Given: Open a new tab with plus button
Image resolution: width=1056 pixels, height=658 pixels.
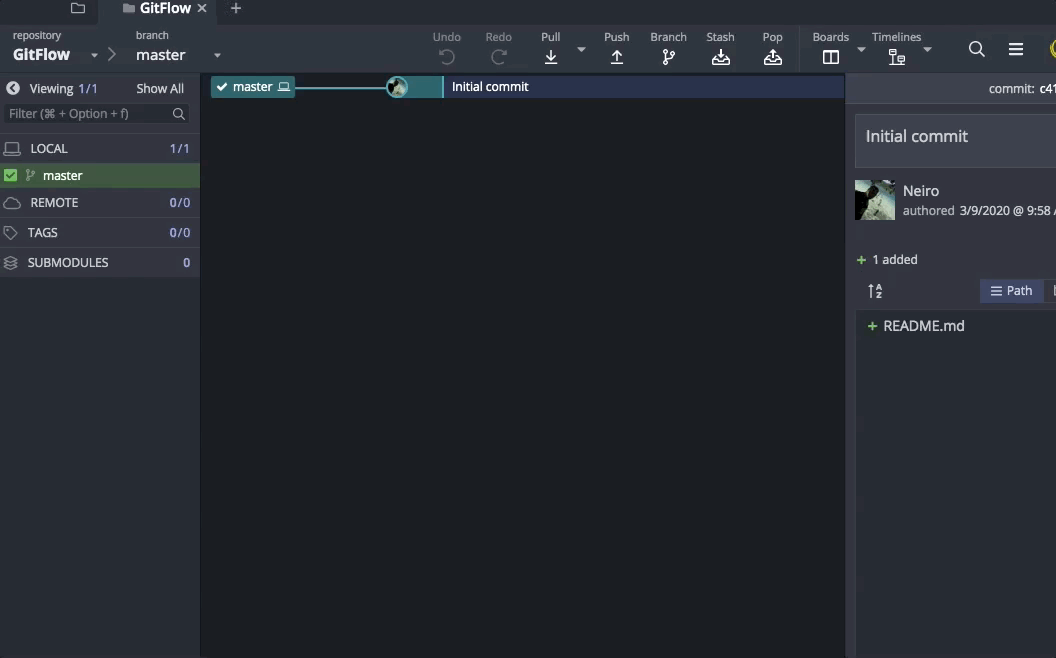Looking at the screenshot, I should point(236,9).
